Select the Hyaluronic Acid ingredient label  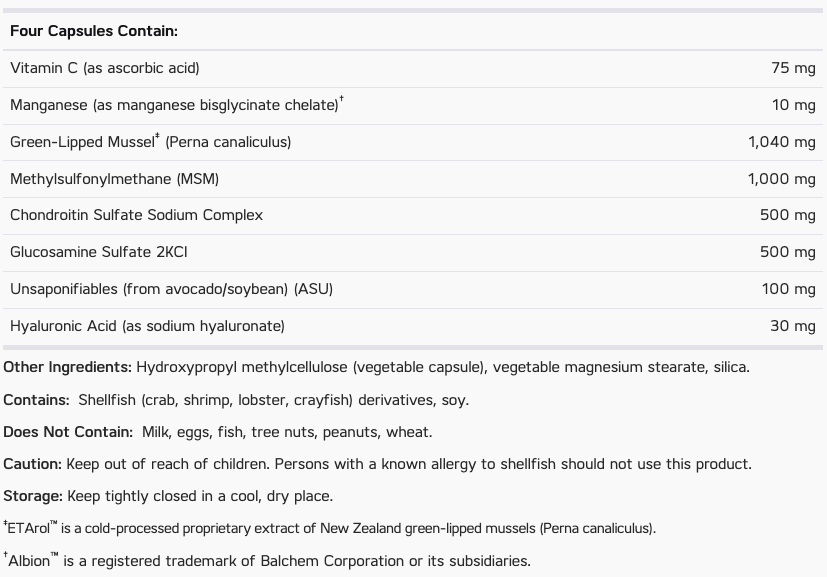(147, 326)
